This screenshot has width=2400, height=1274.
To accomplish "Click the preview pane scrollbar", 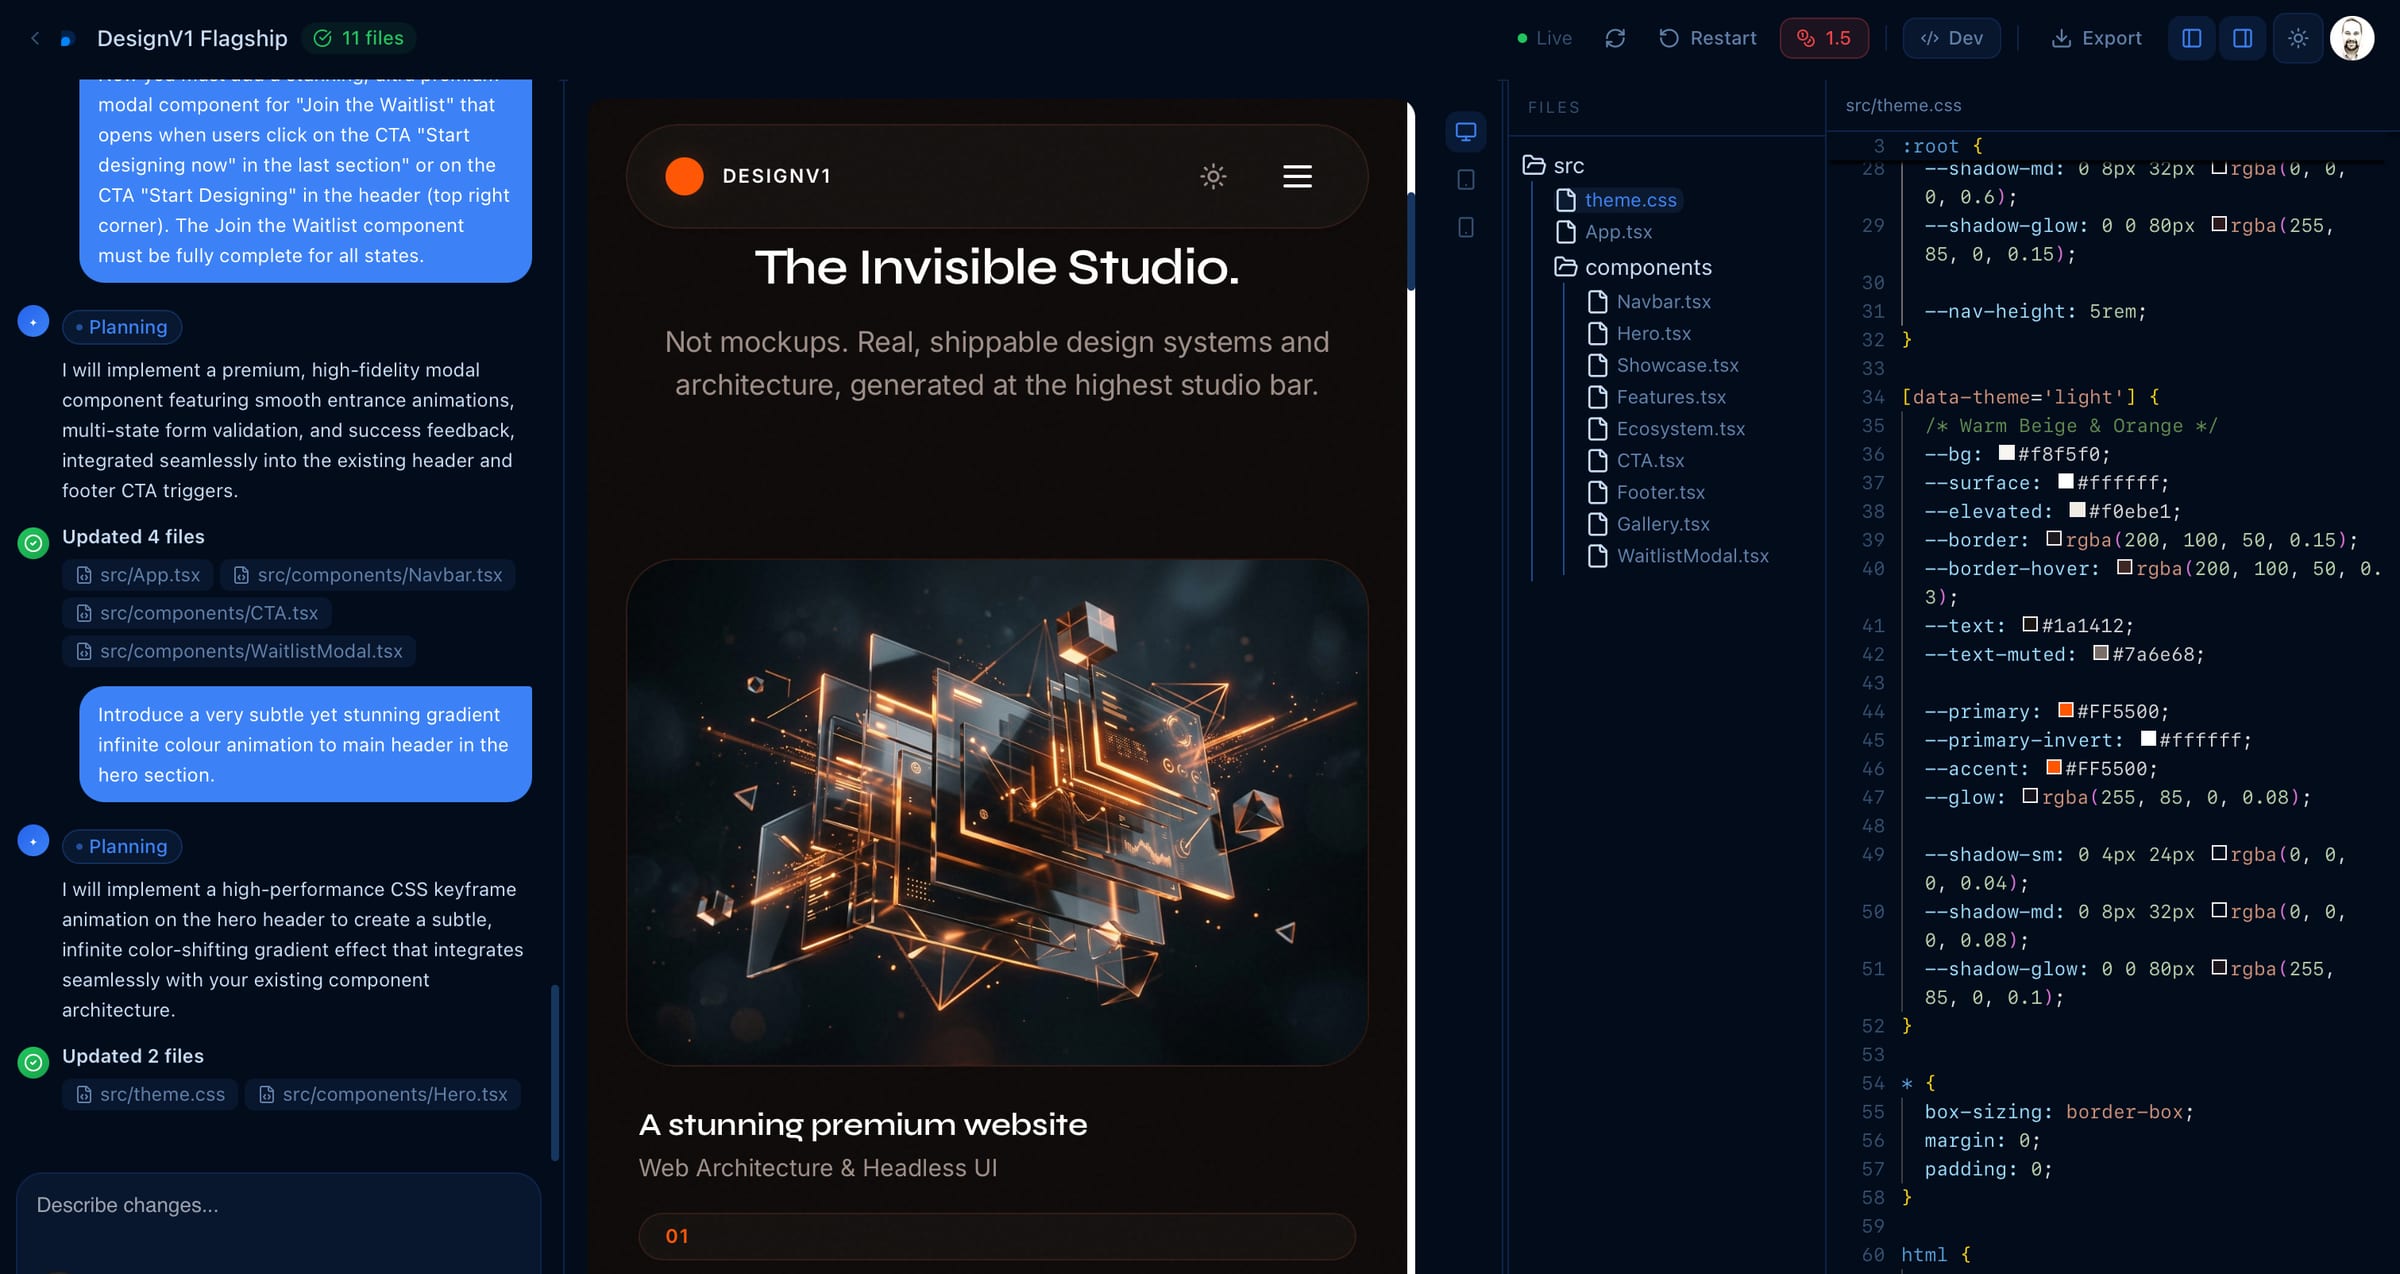I will coord(1411,241).
